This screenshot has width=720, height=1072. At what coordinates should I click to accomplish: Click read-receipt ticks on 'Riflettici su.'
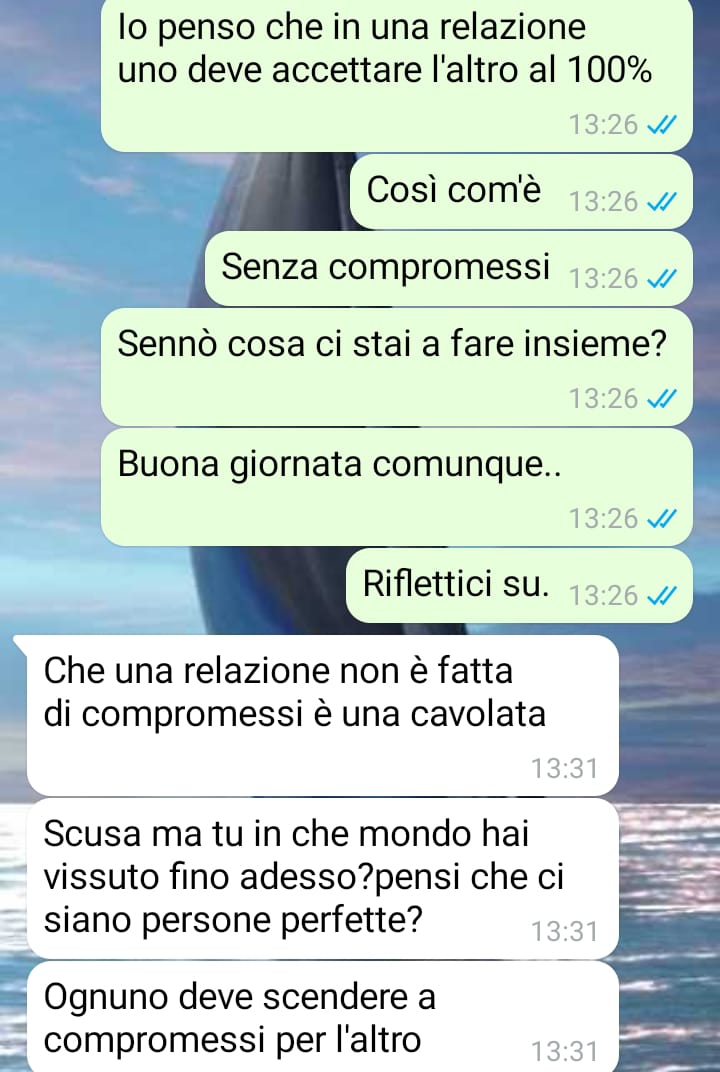pyautogui.click(x=661, y=595)
